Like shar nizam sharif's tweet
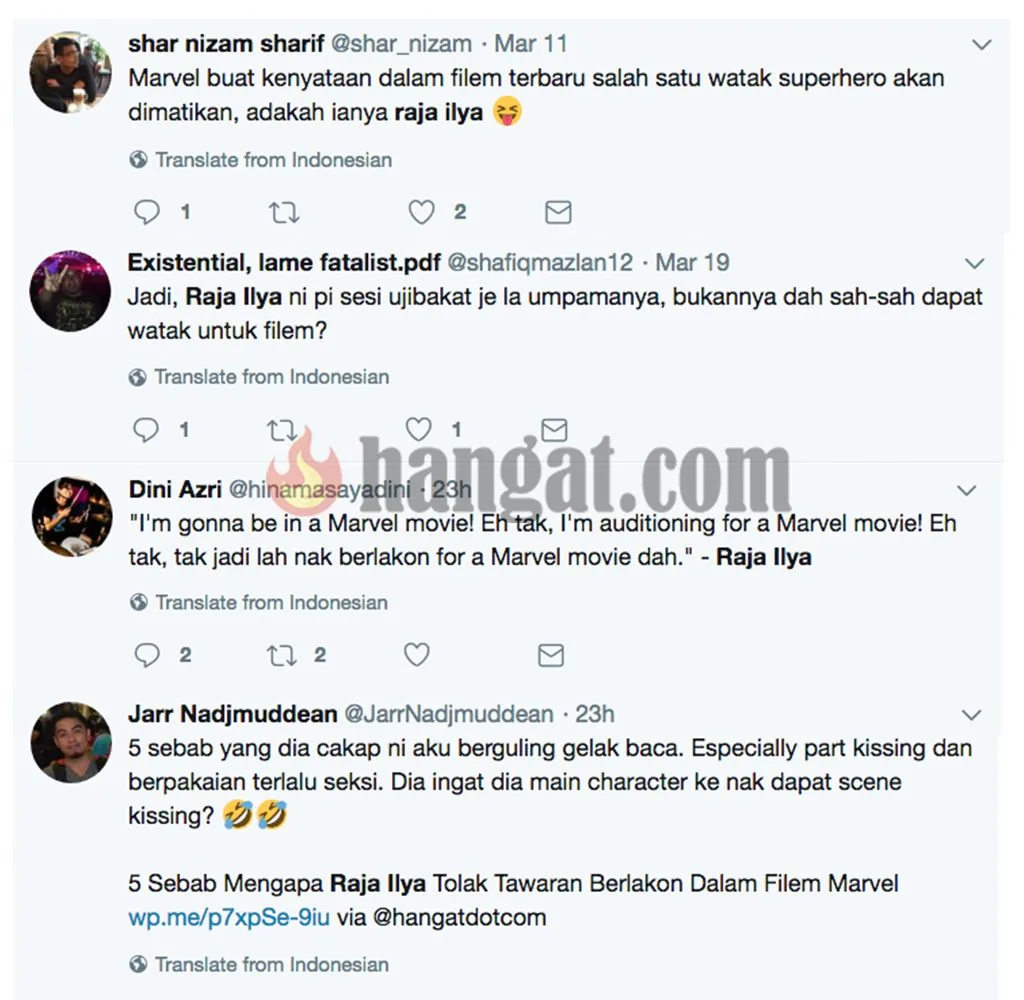Image resolution: width=1024 pixels, height=1000 pixels. tap(421, 212)
